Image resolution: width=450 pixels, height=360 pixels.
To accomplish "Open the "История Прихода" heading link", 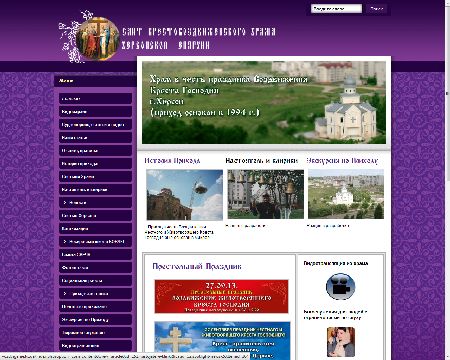I will click(172, 161).
